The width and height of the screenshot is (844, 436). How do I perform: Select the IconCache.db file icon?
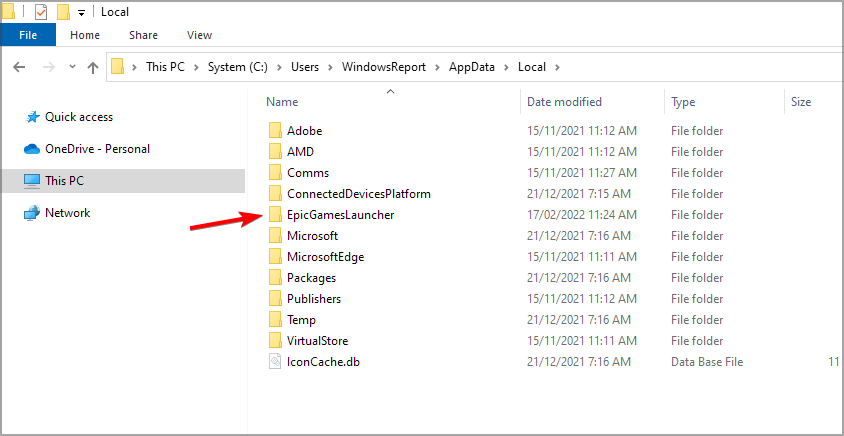tap(276, 362)
